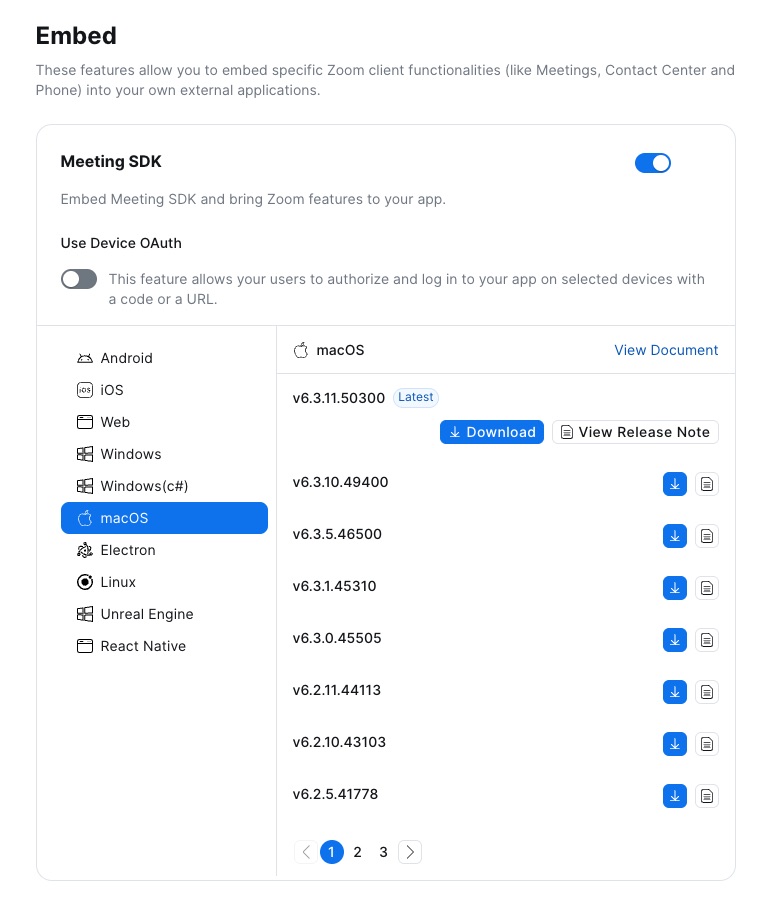Go to previous page of versions
Image resolution: width=765 pixels, height=897 pixels.
(x=306, y=852)
